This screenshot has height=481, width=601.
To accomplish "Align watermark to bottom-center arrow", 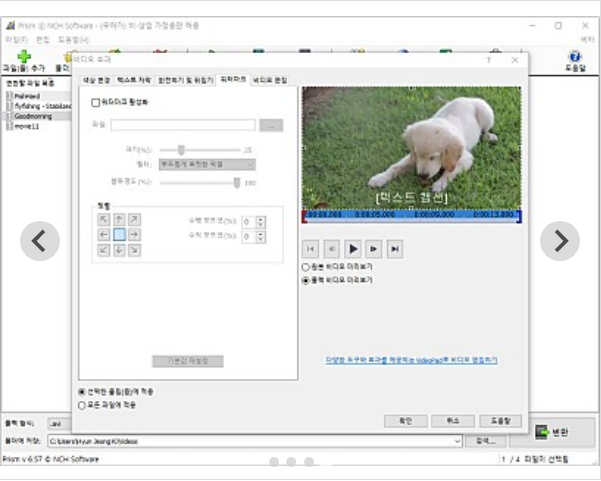I will tap(119, 250).
